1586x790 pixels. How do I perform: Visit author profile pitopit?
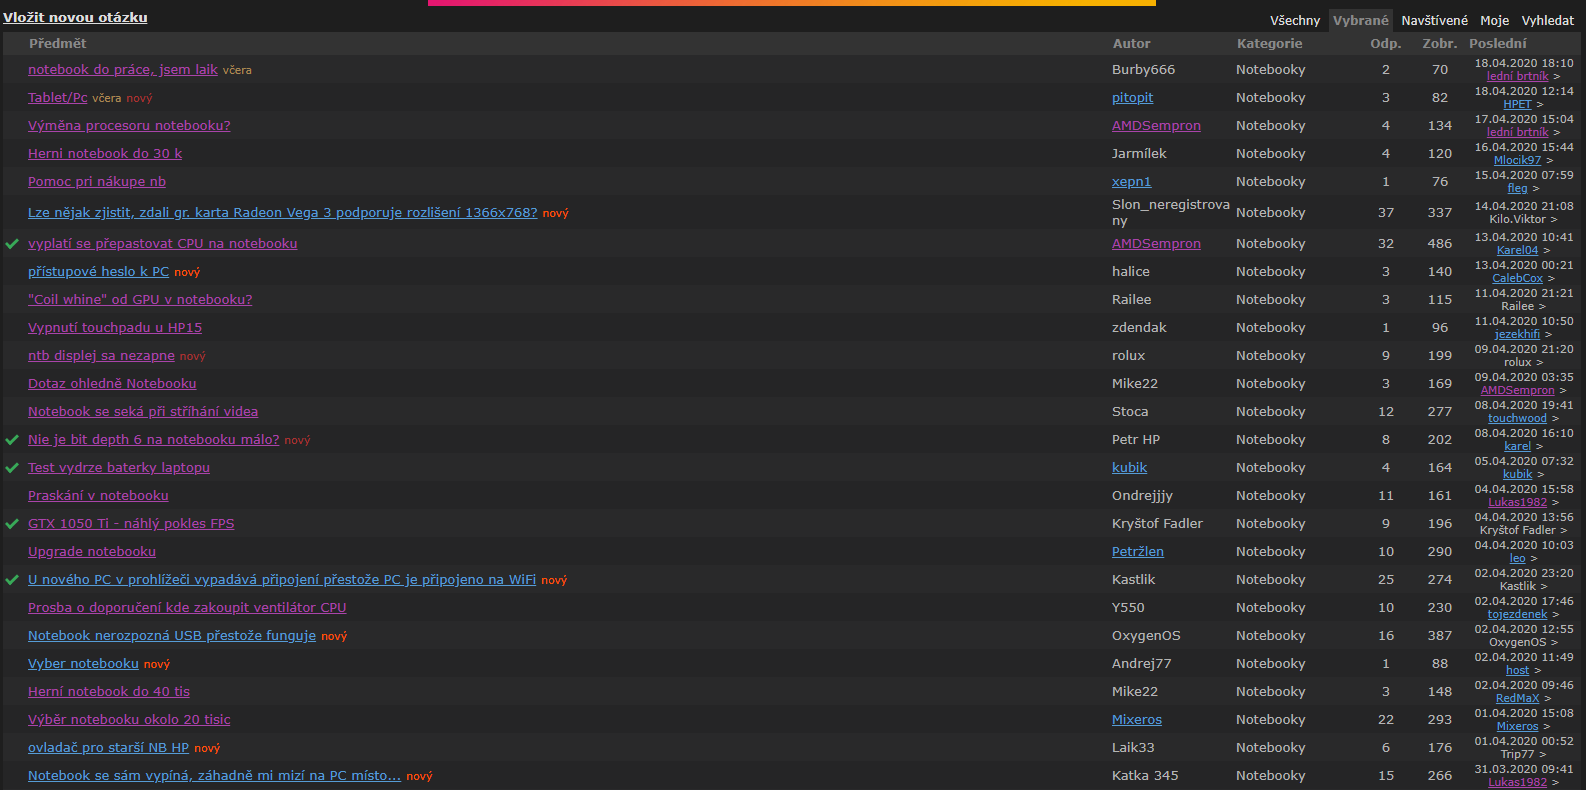coord(1132,98)
